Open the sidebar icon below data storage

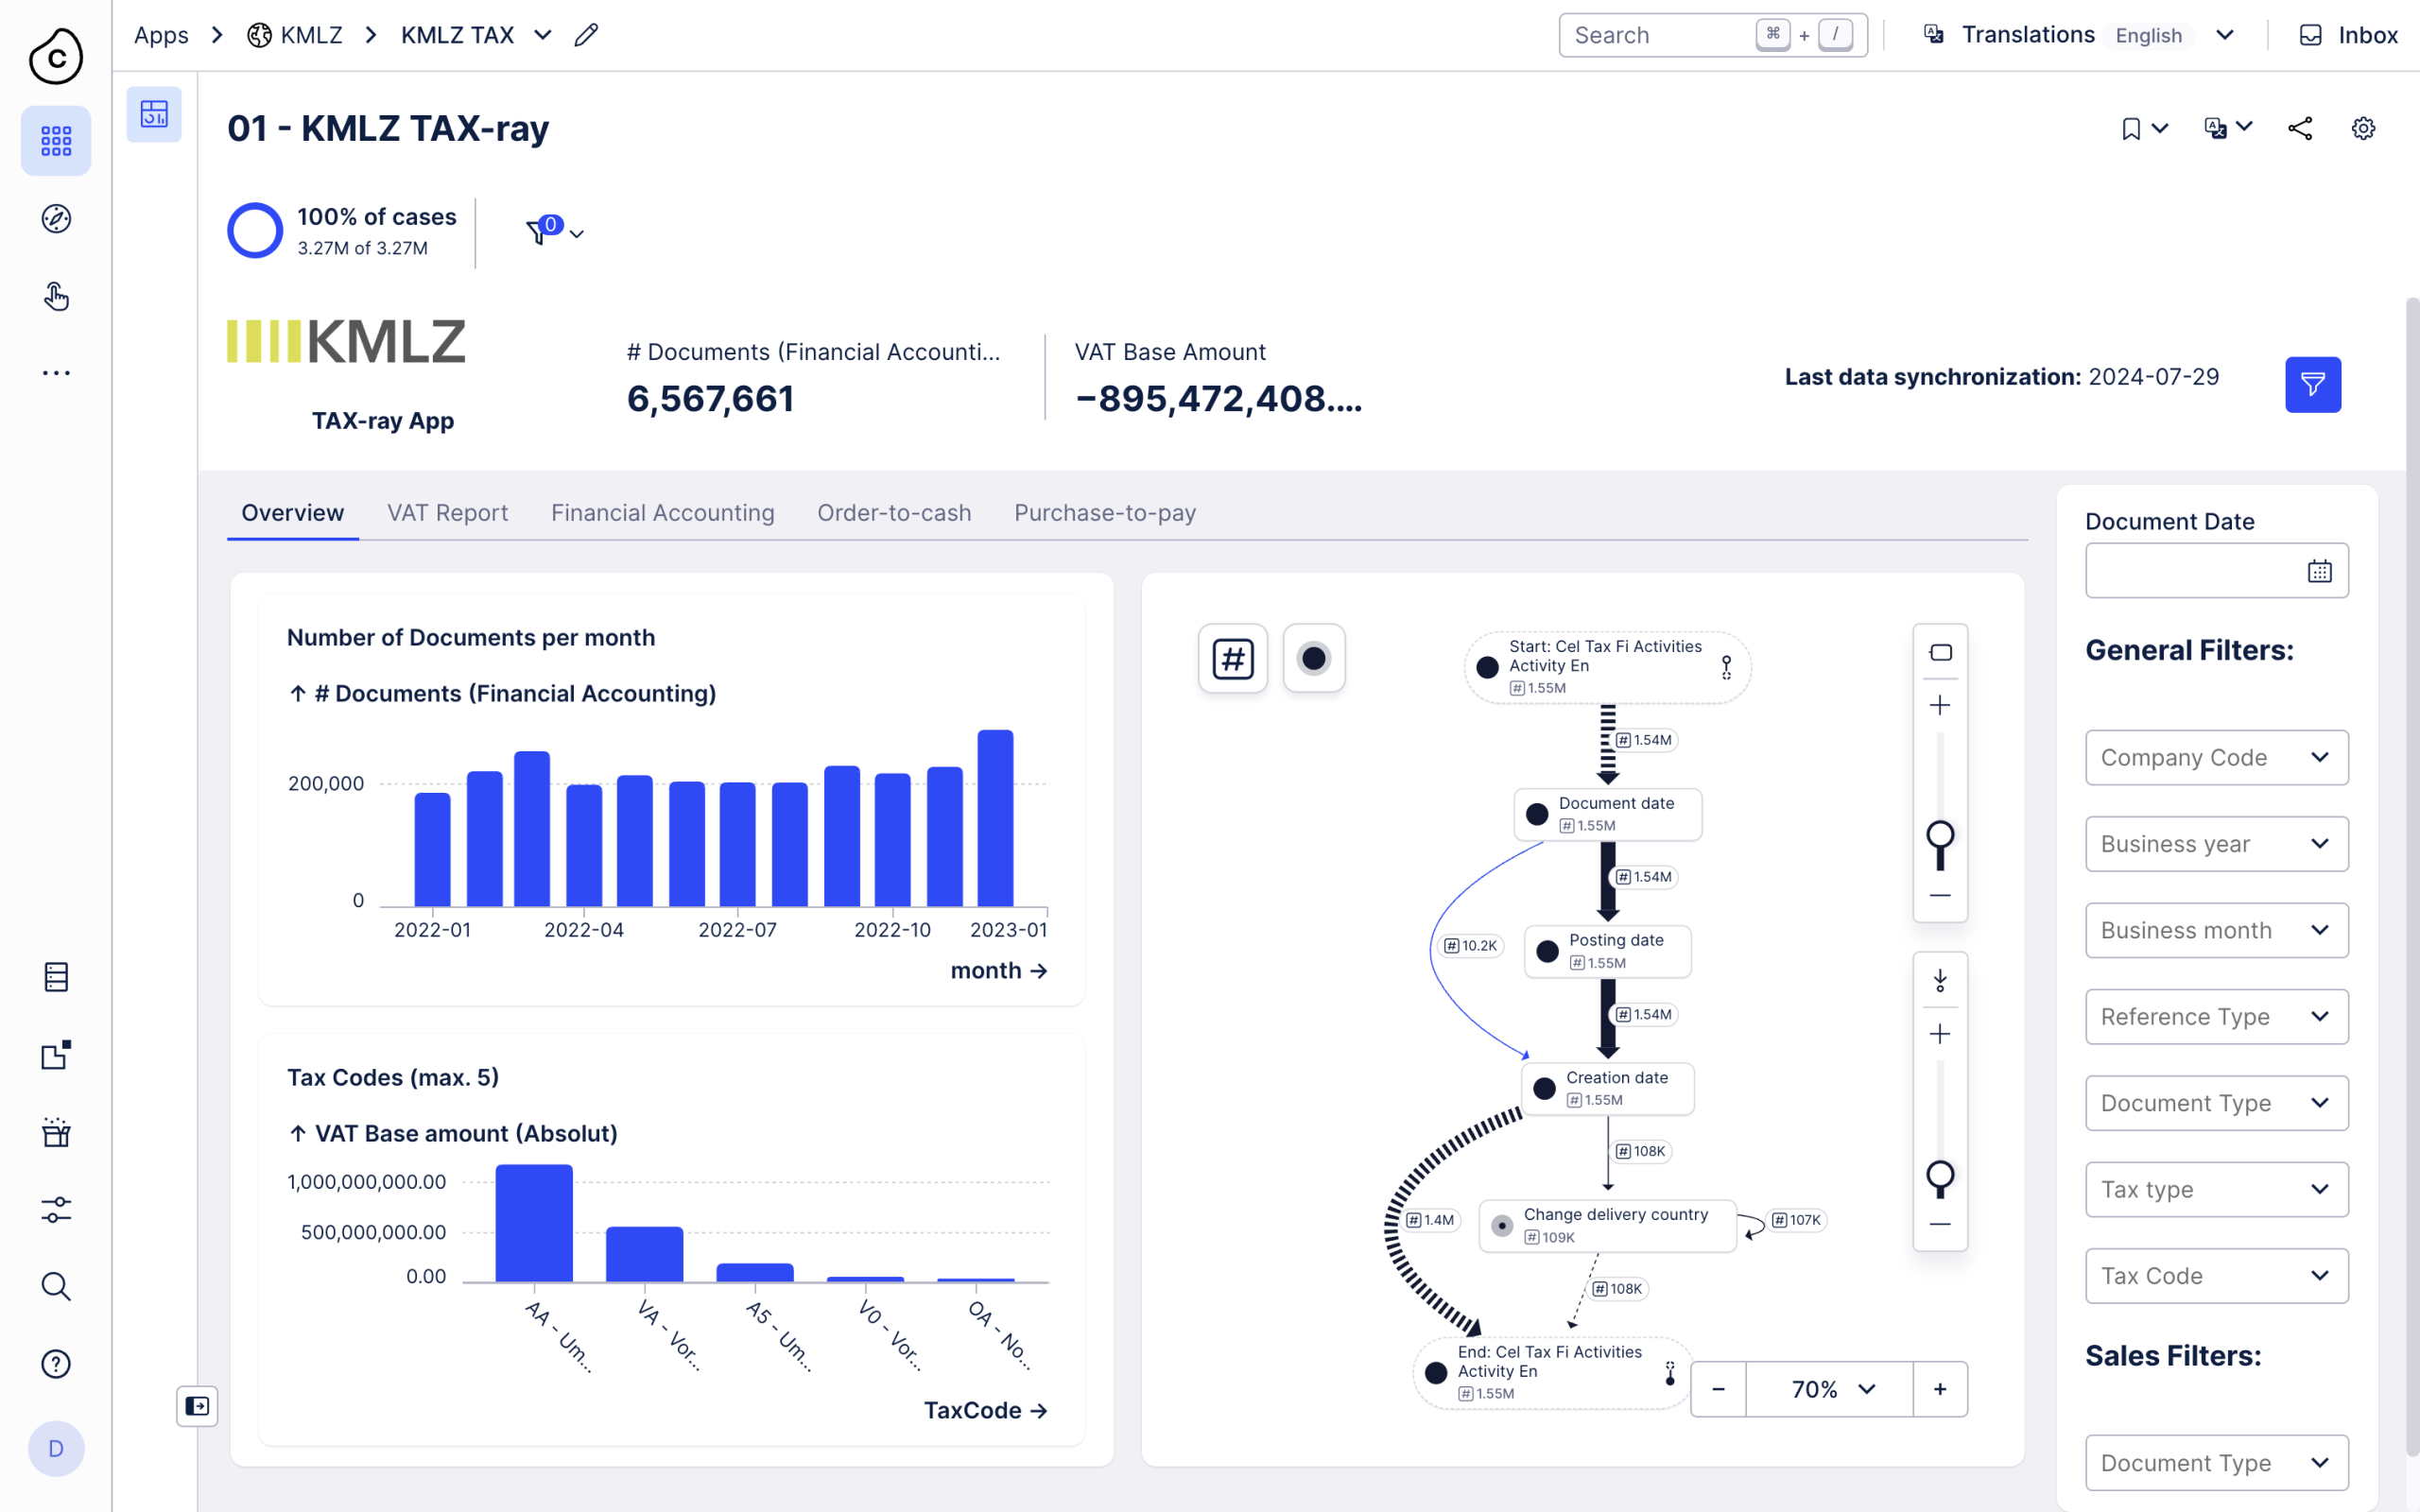click(56, 1055)
